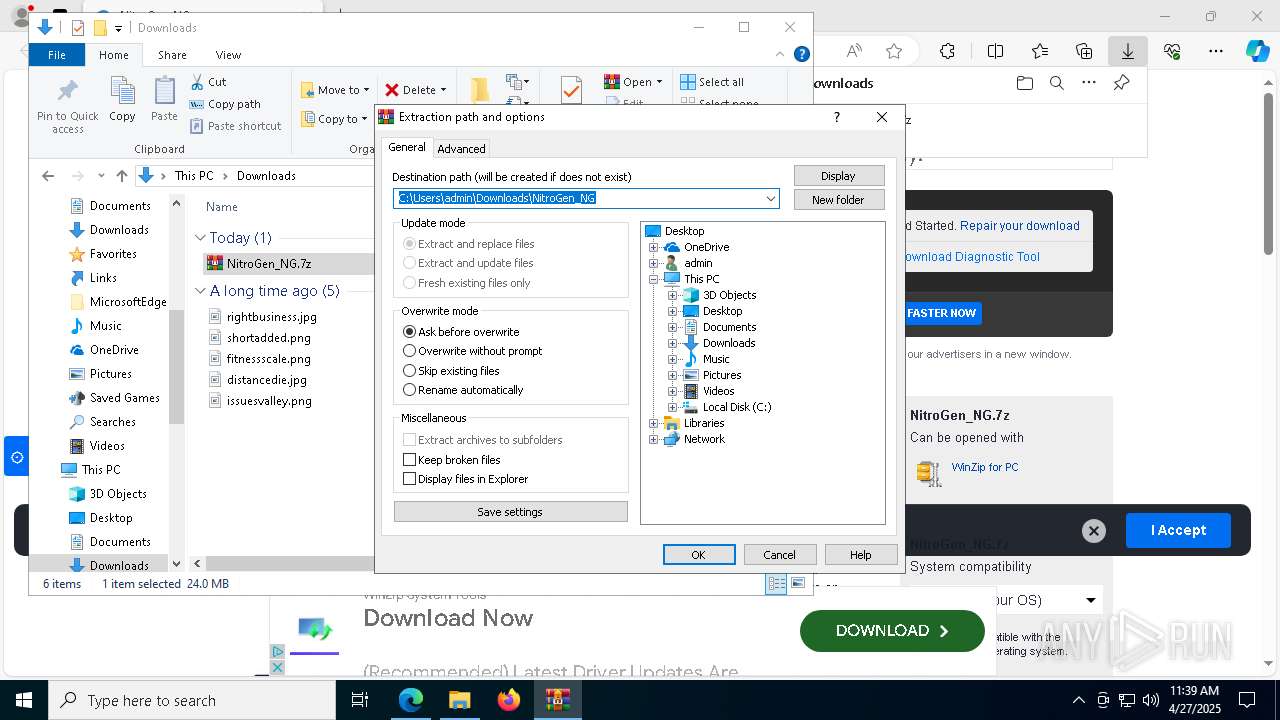Screen dimensions: 1280x720
Task: Click Explorer Back arrow
Action: (48, 176)
